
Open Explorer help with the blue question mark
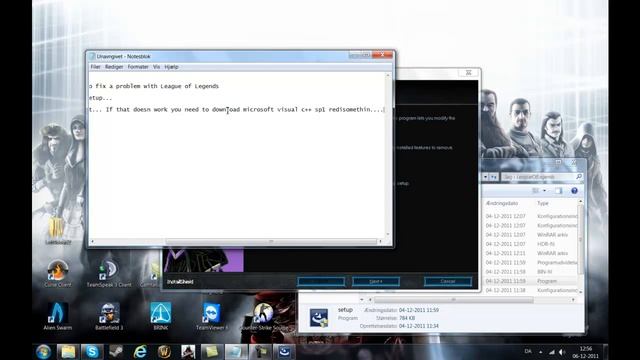click(574, 191)
